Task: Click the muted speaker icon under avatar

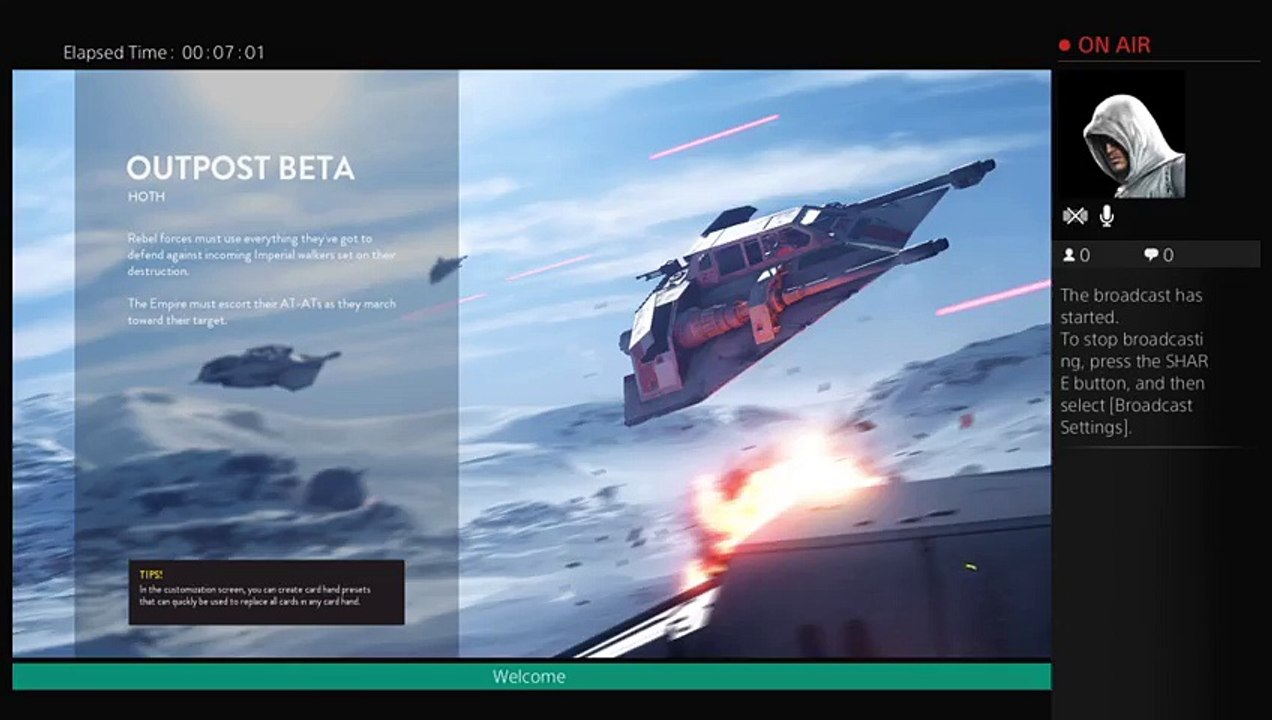Action: (1075, 216)
